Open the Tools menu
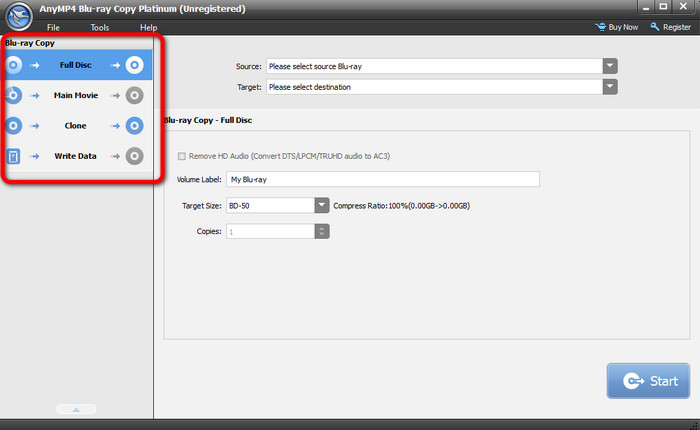Viewport: 700px width, 430px height. [x=100, y=27]
